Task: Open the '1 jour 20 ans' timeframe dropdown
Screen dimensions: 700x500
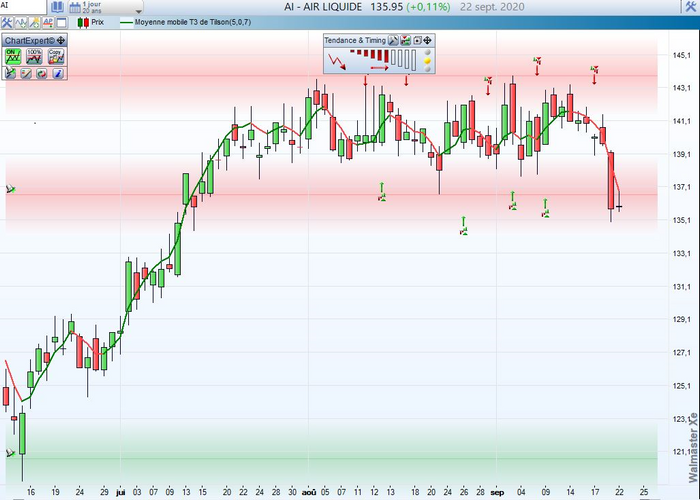Action: (106, 7)
